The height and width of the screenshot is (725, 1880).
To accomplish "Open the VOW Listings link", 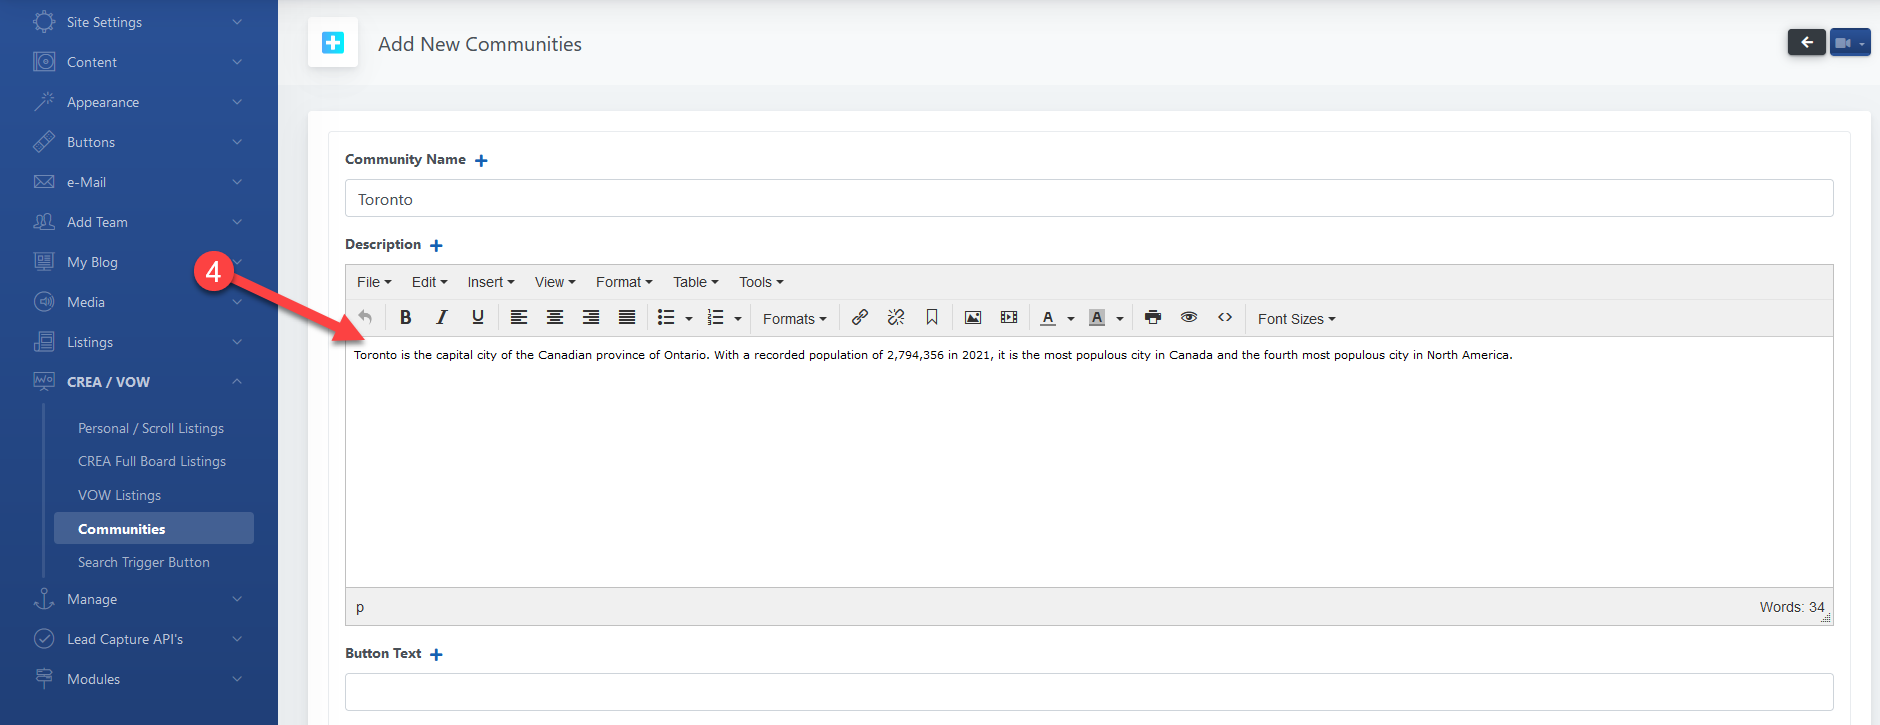I will tap(119, 495).
